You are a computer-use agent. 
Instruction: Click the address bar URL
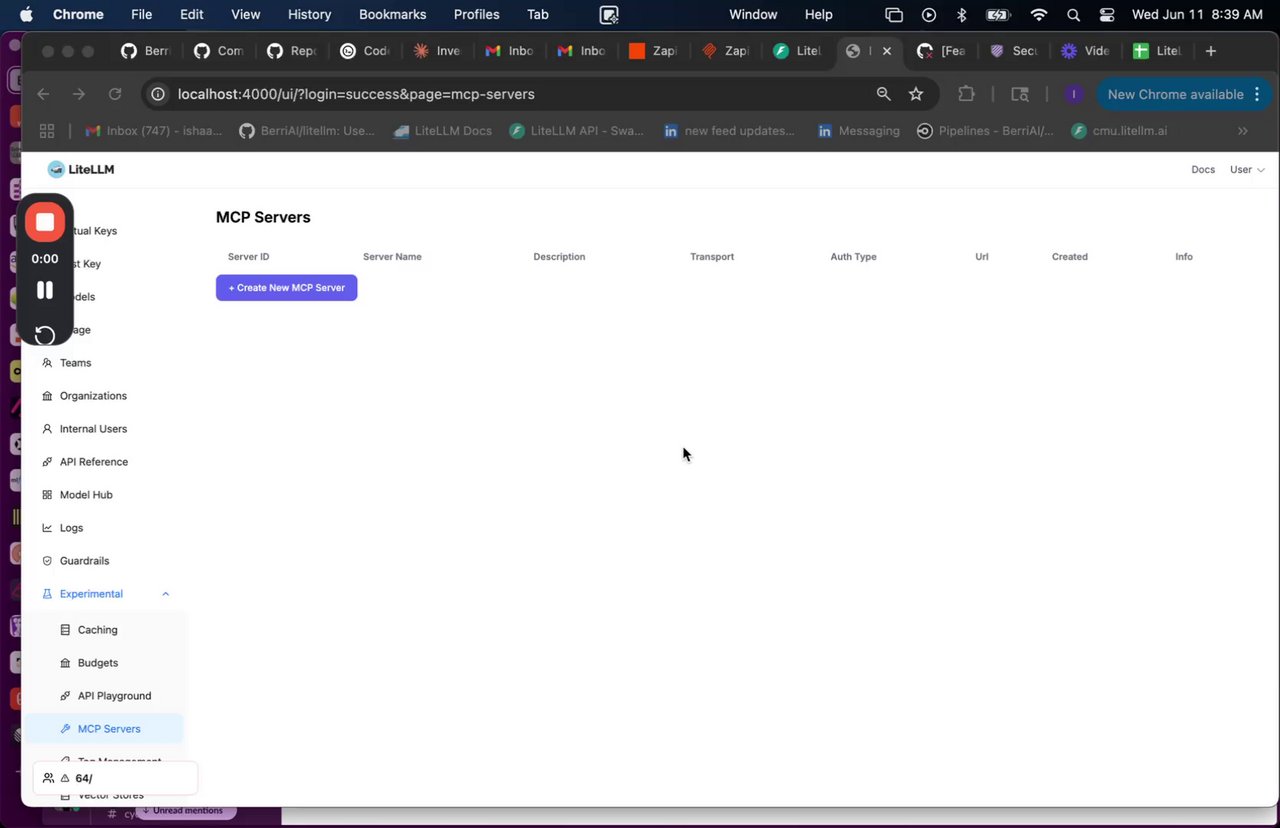[x=356, y=94]
